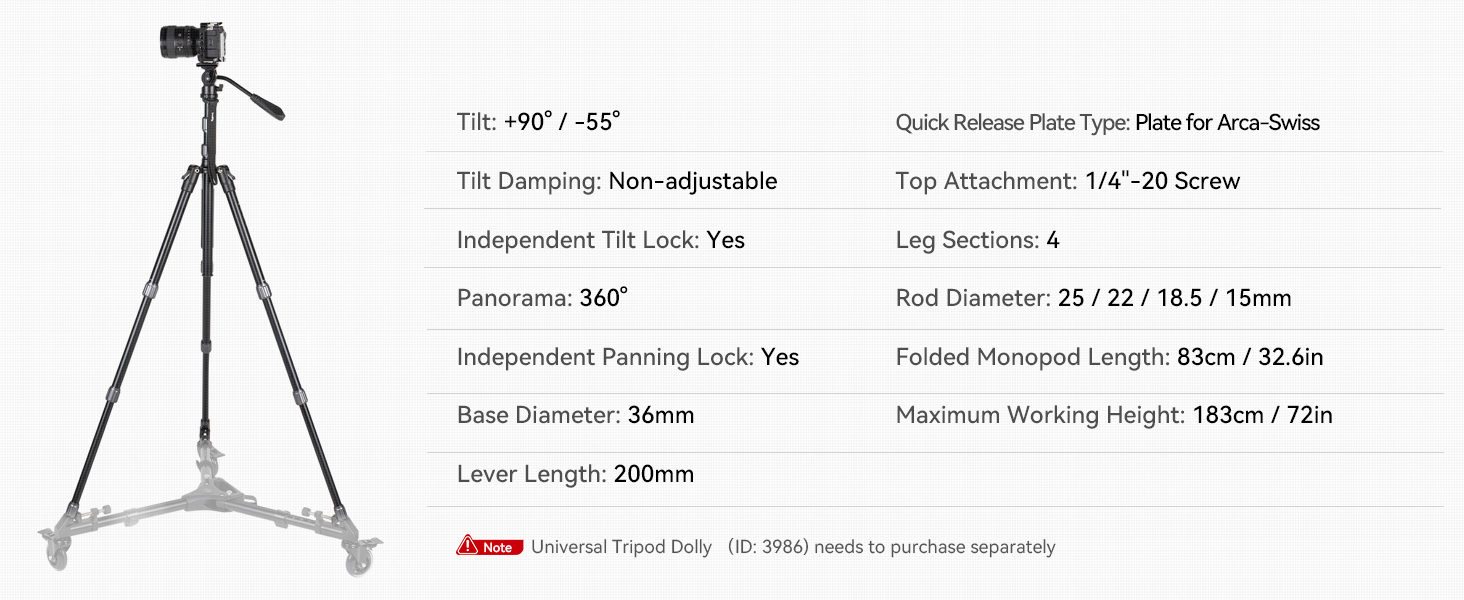Click the Panorama 360° specification

click(x=542, y=298)
